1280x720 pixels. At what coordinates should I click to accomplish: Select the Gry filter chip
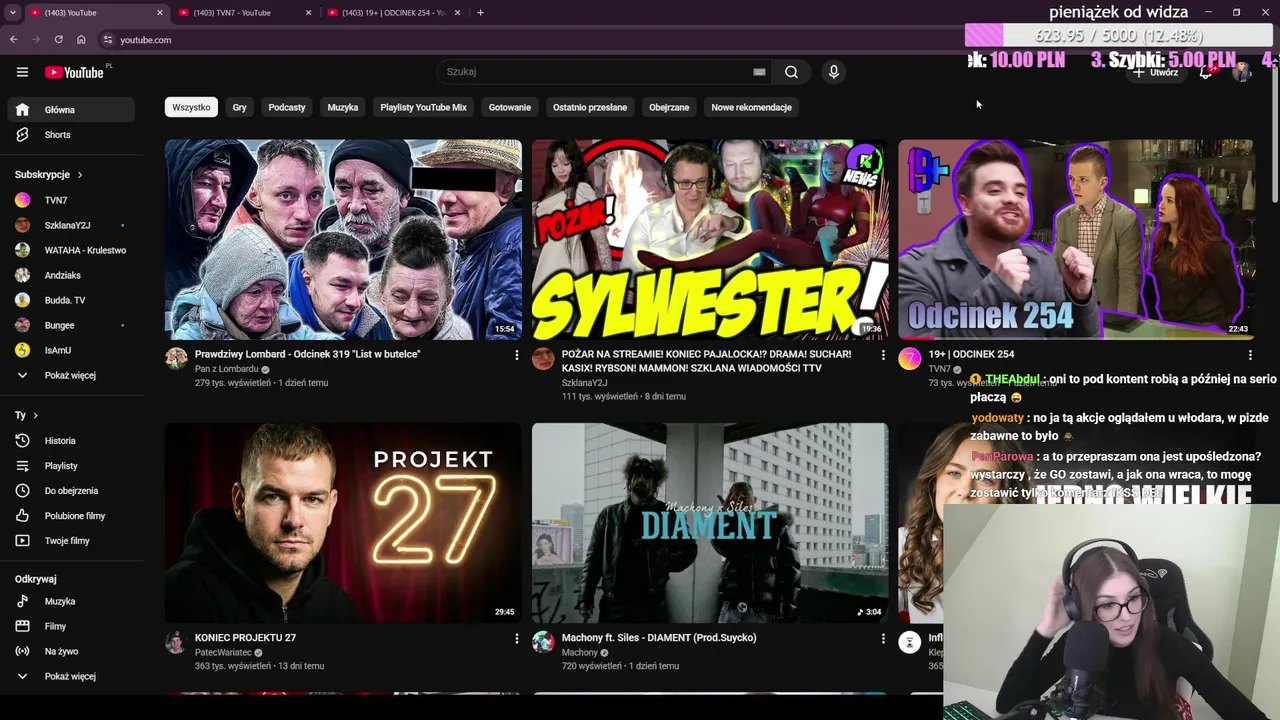click(239, 107)
